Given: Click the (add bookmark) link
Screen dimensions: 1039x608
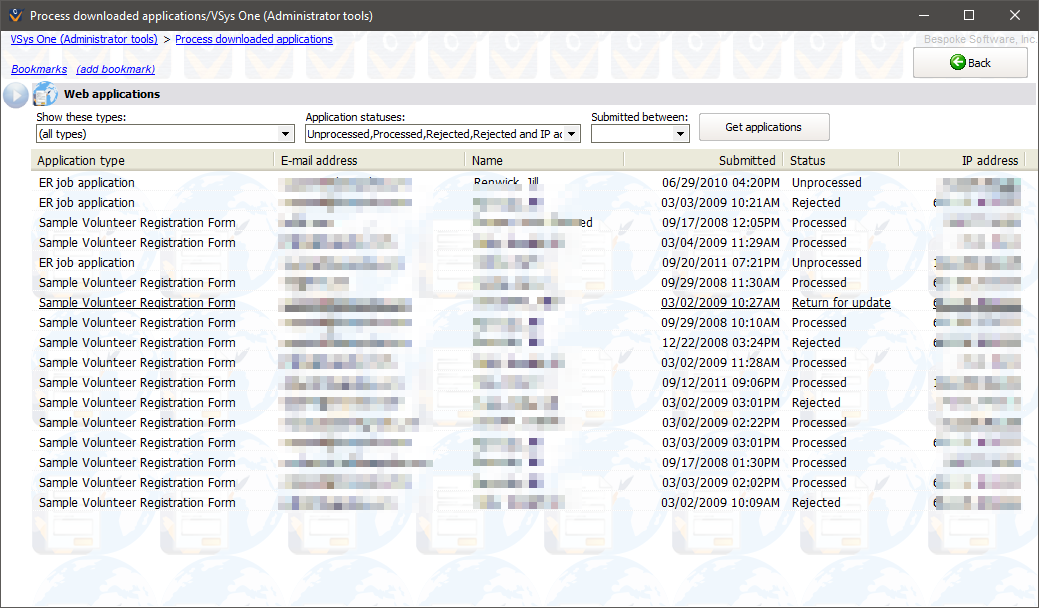Looking at the screenshot, I should (115, 69).
